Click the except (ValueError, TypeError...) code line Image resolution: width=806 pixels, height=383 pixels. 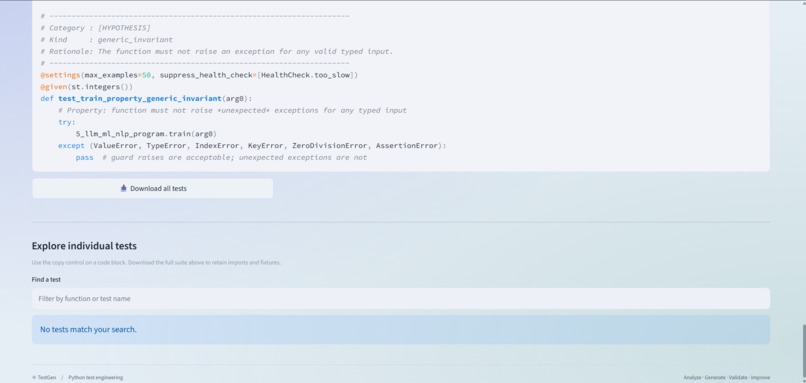point(252,145)
